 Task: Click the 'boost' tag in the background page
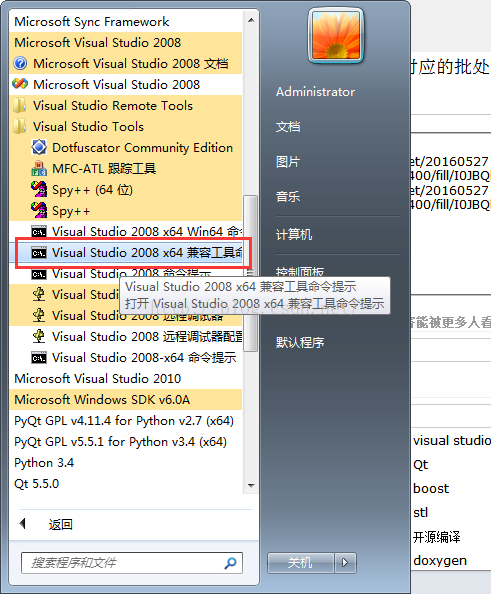[x=431, y=488]
